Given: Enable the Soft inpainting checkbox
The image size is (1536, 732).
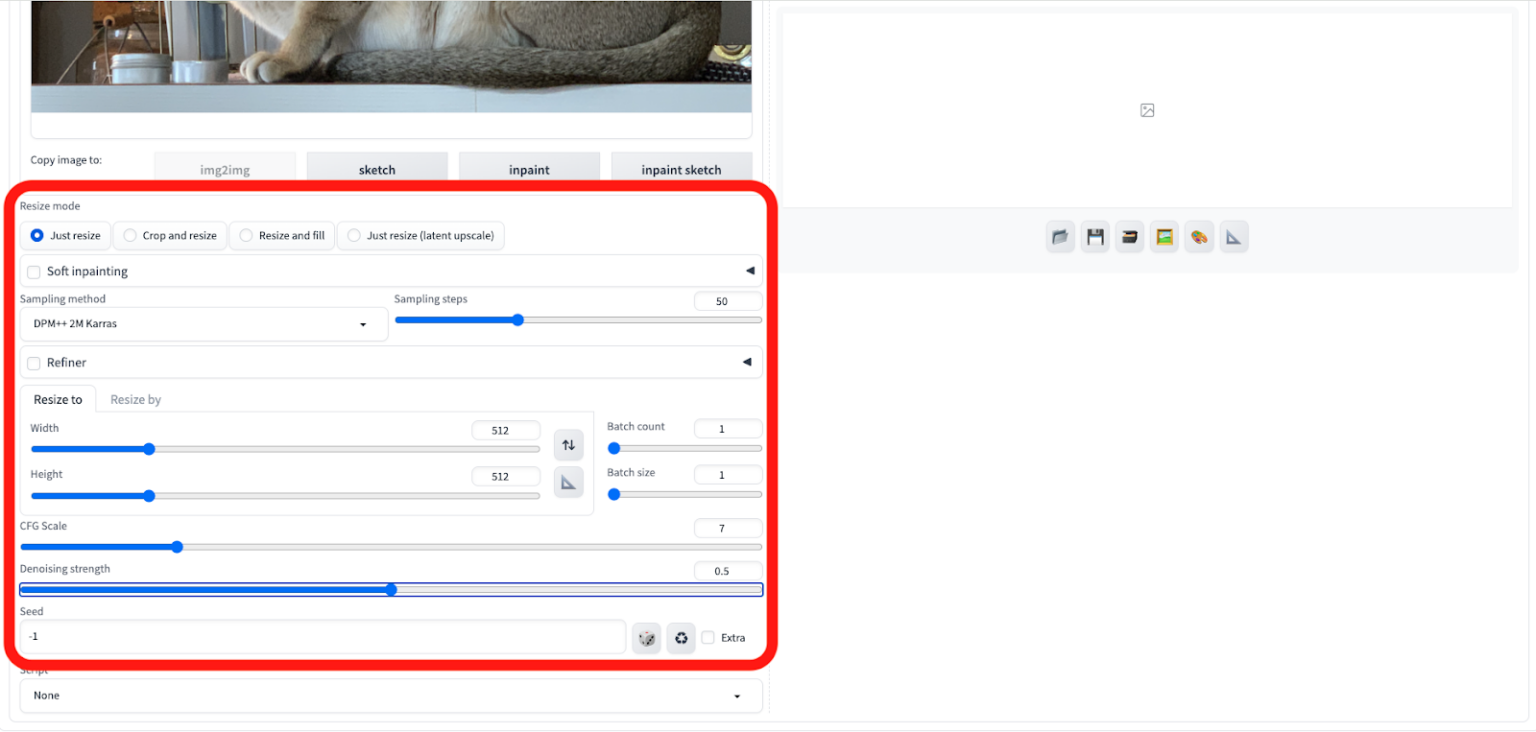Looking at the screenshot, I should pyautogui.click(x=34, y=272).
